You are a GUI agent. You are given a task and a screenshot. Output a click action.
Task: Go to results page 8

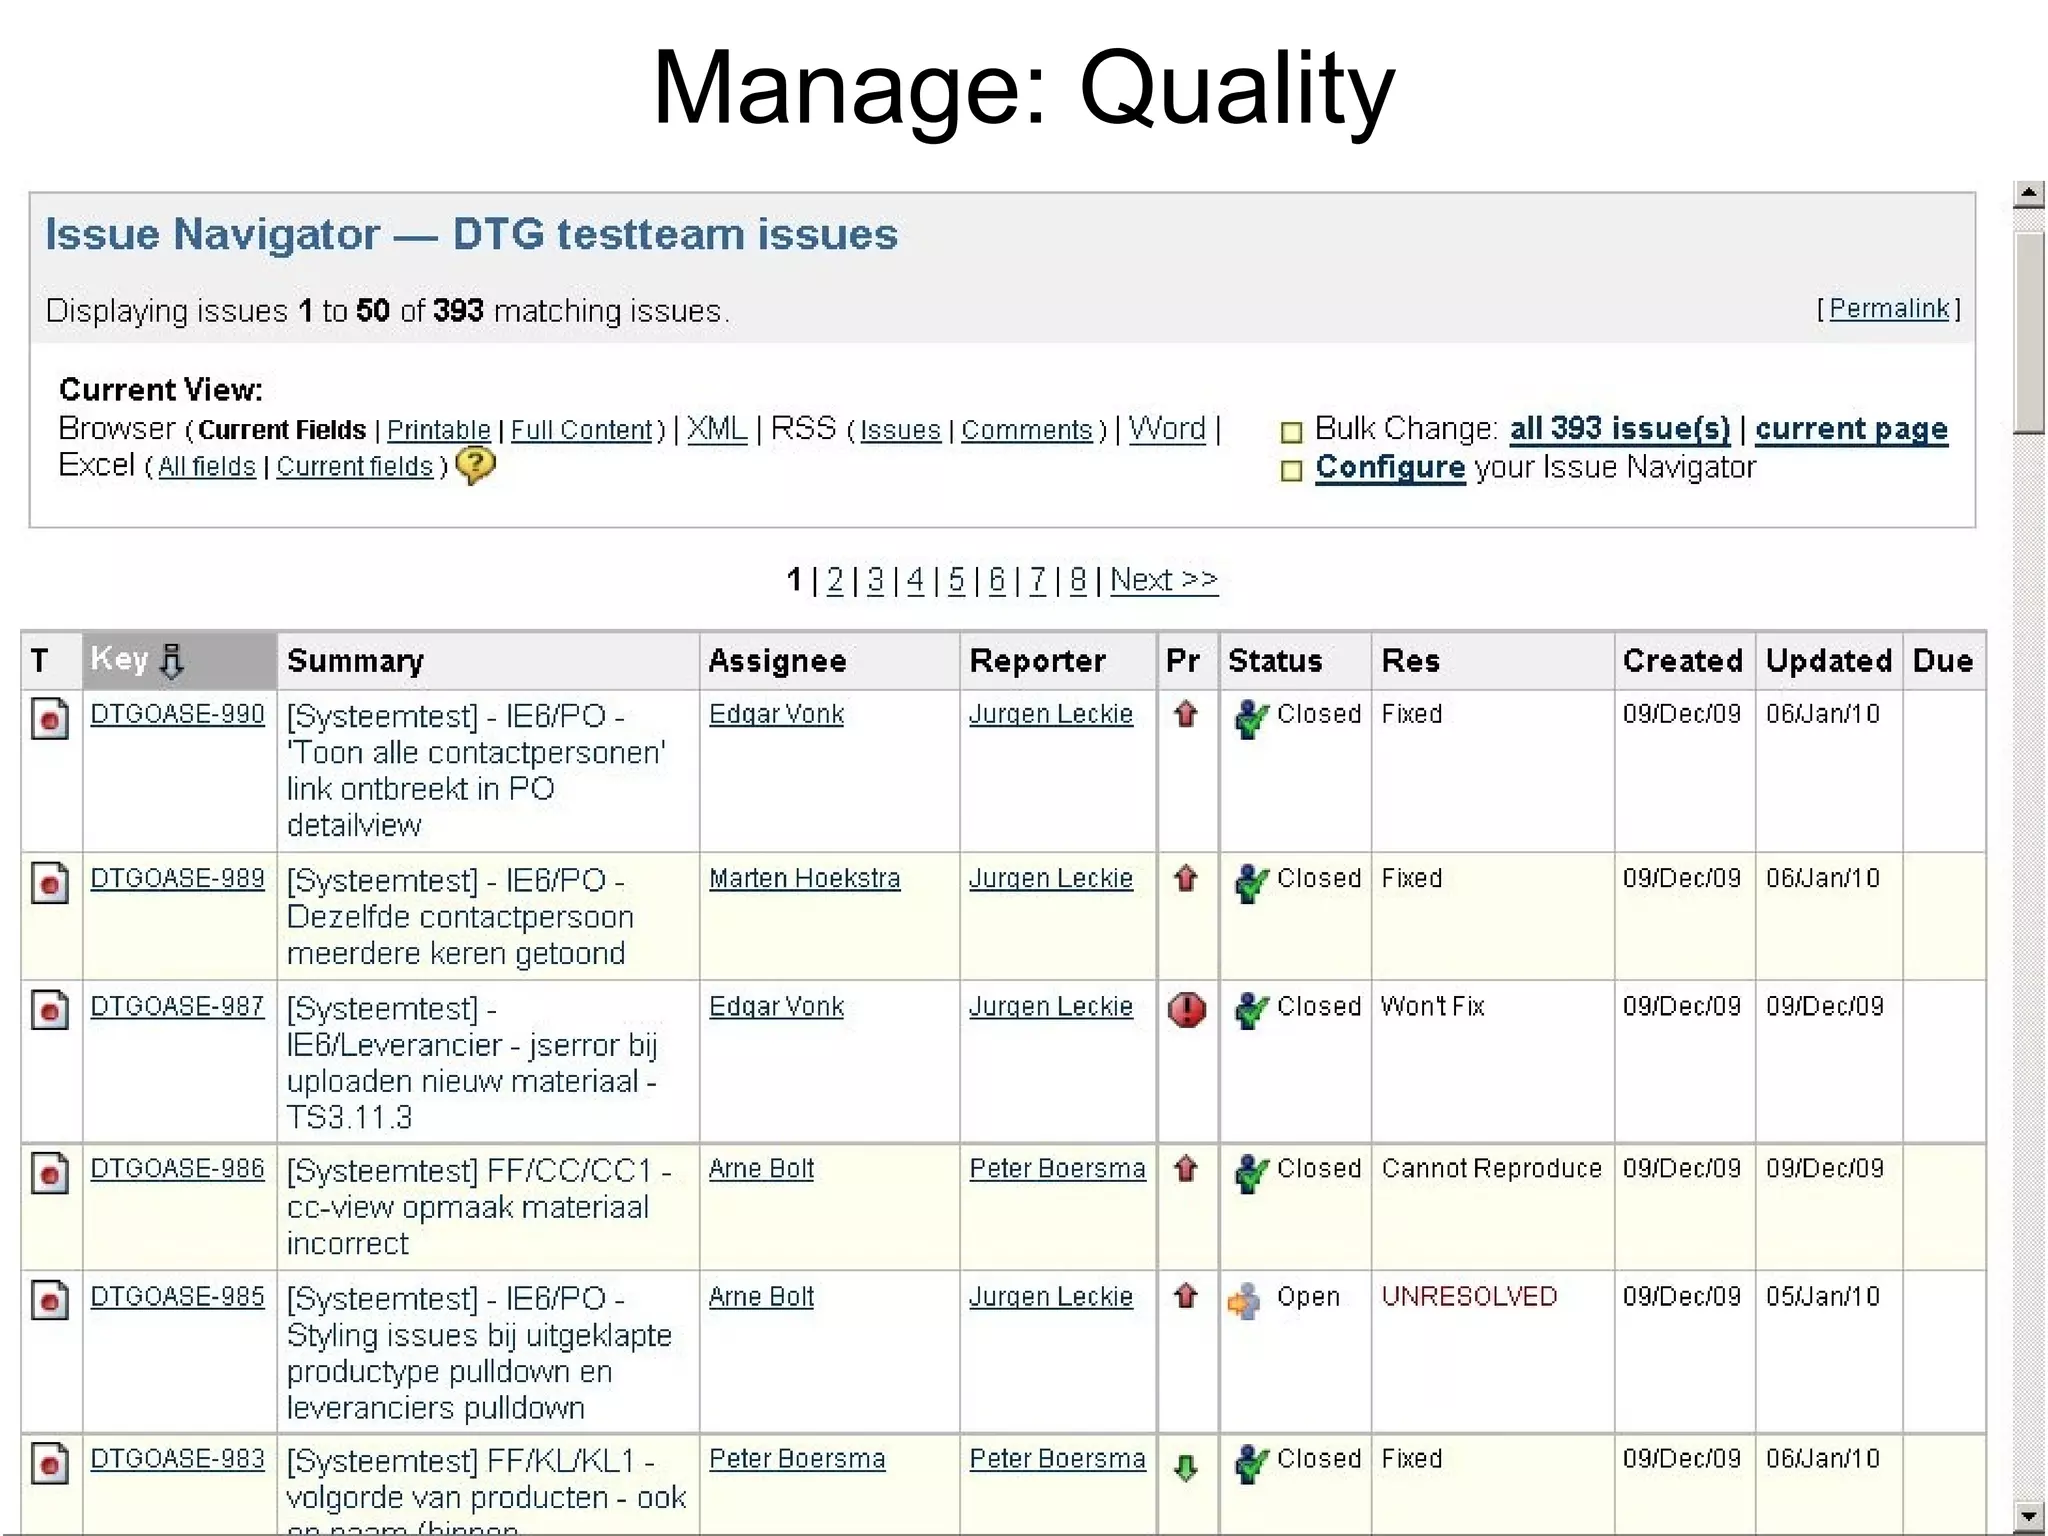point(1077,579)
